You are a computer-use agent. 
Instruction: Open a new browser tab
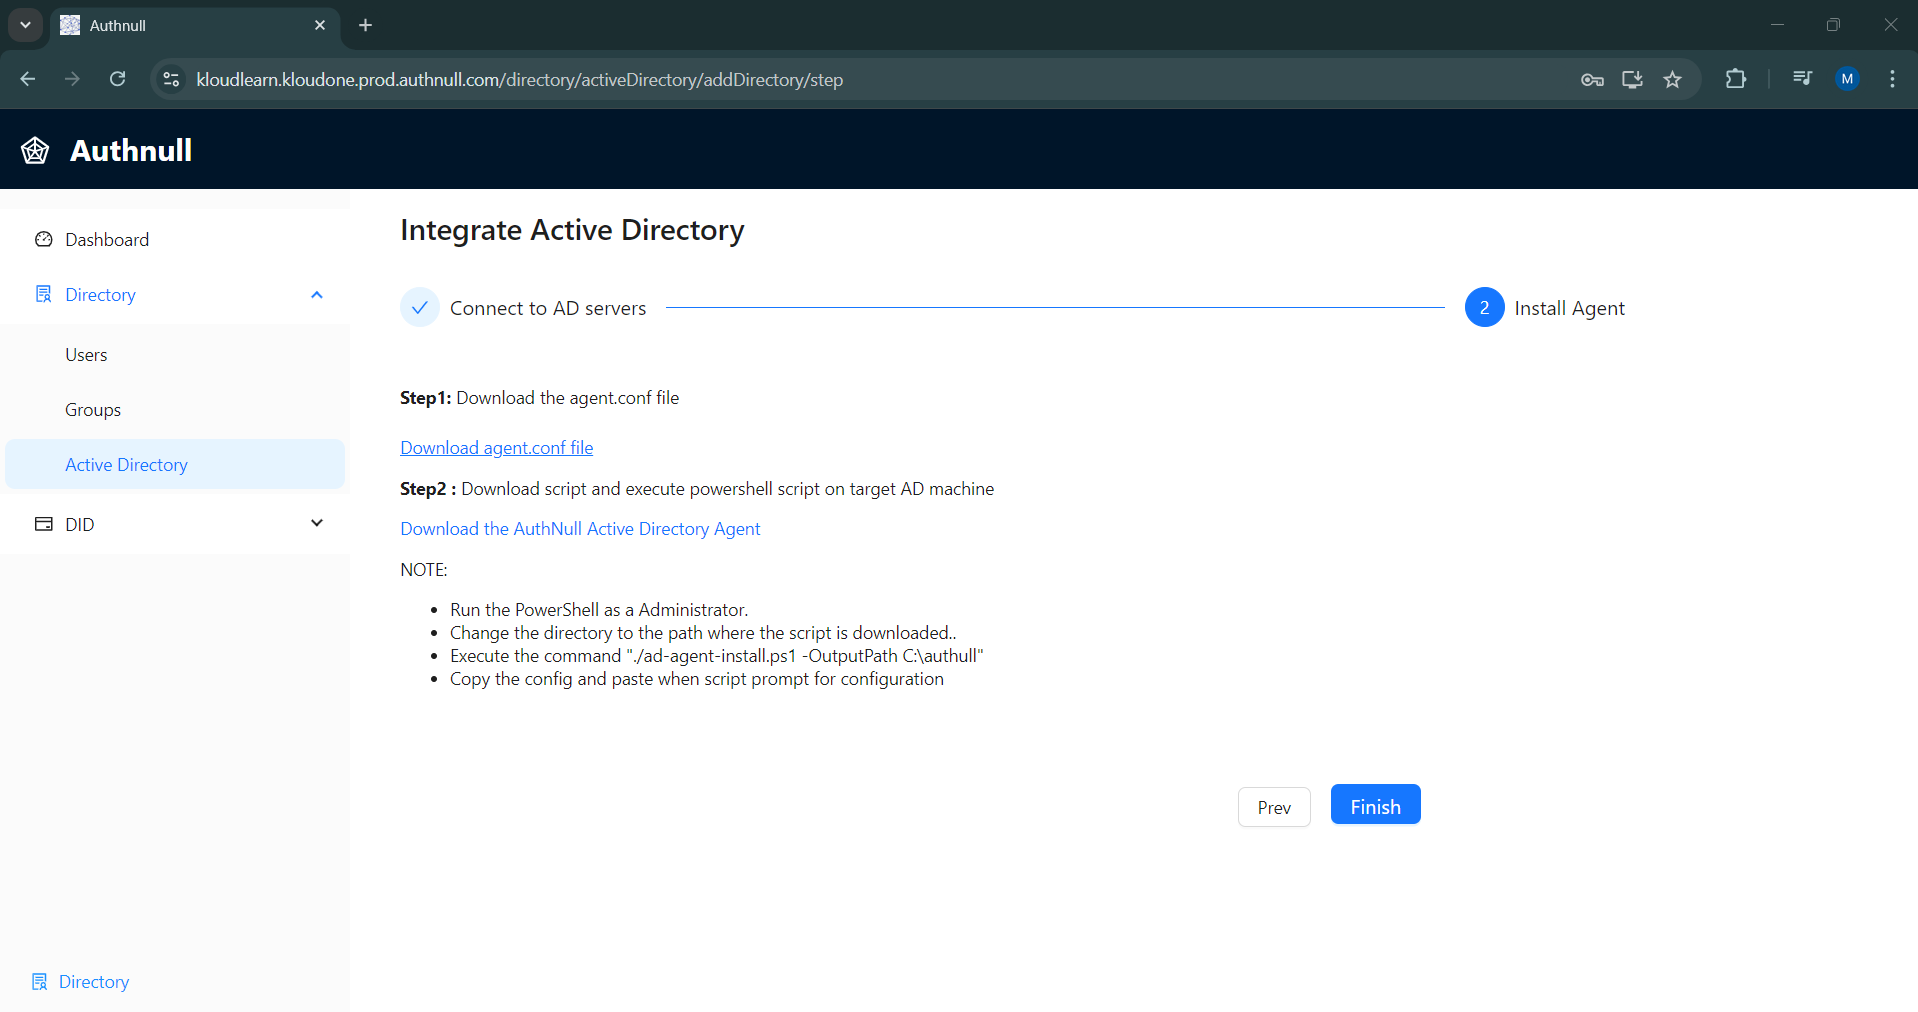[366, 25]
